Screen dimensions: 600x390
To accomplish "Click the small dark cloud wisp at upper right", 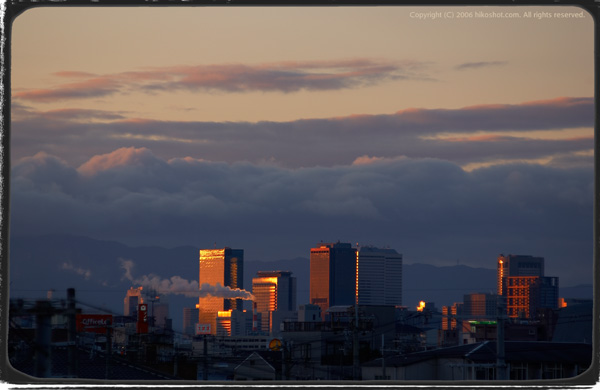I will pyautogui.click(x=480, y=65).
